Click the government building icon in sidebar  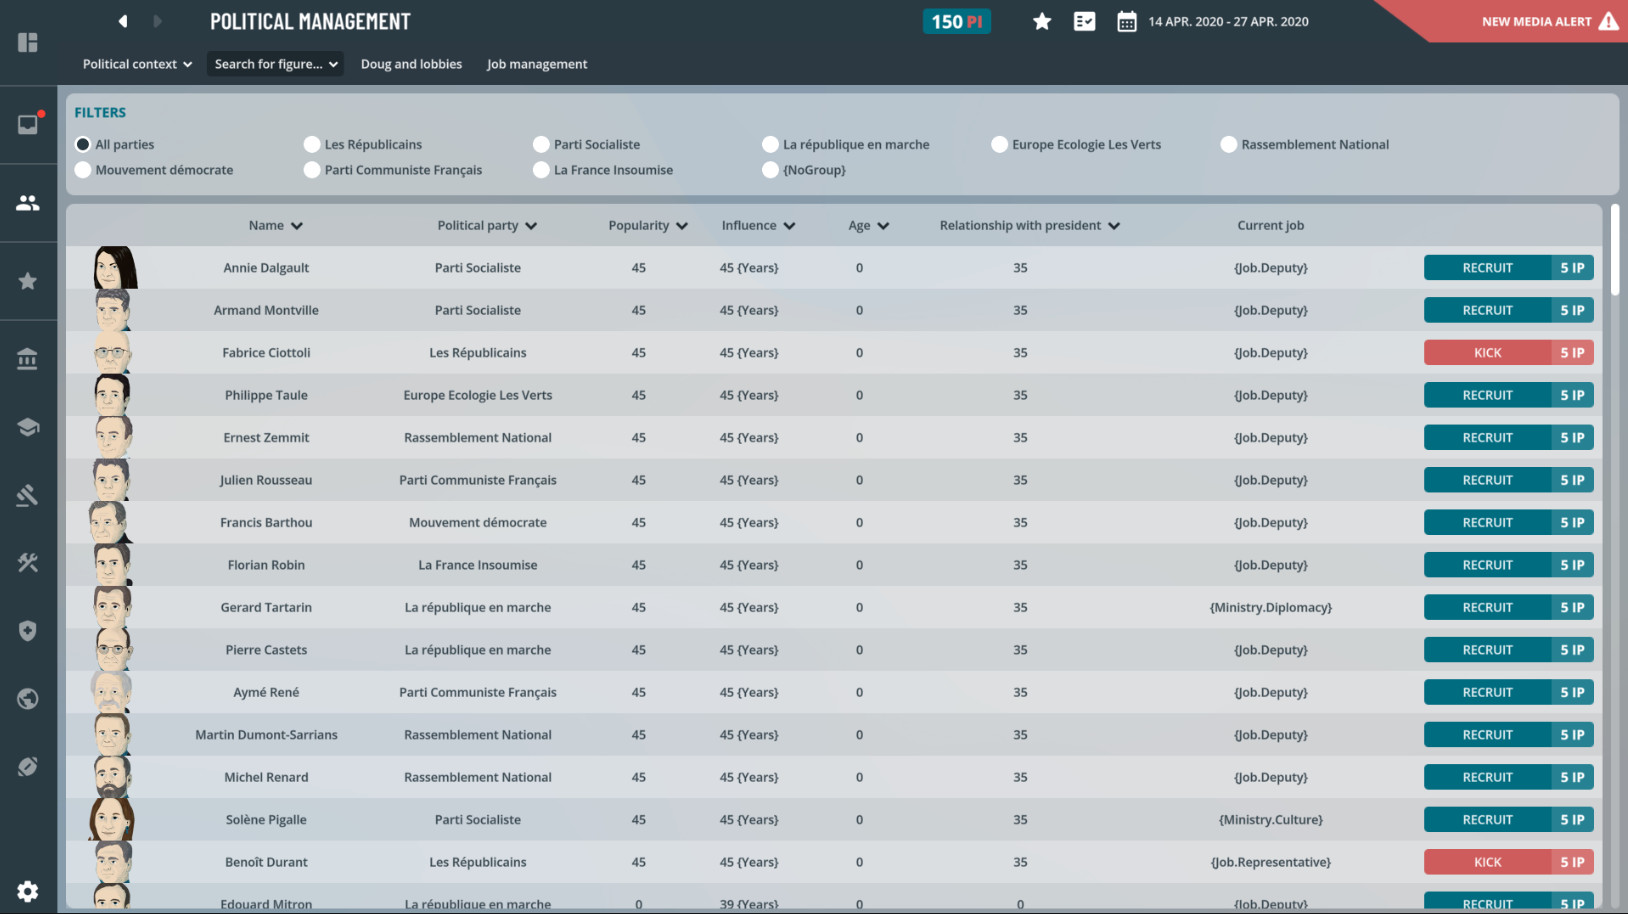click(x=28, y=359)
